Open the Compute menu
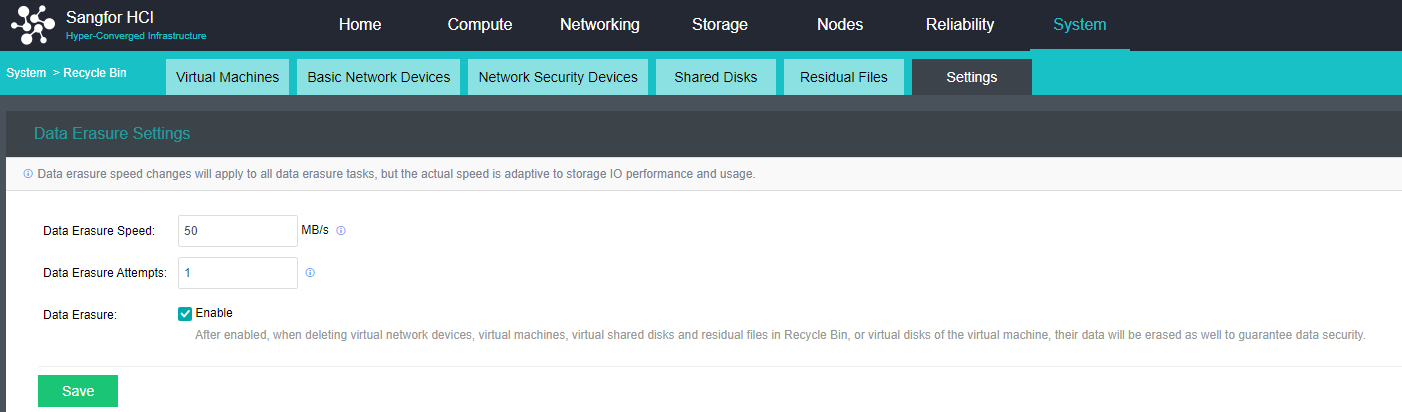The height and width of the screenshot is (412, 1402). click(x=480, y=25)
